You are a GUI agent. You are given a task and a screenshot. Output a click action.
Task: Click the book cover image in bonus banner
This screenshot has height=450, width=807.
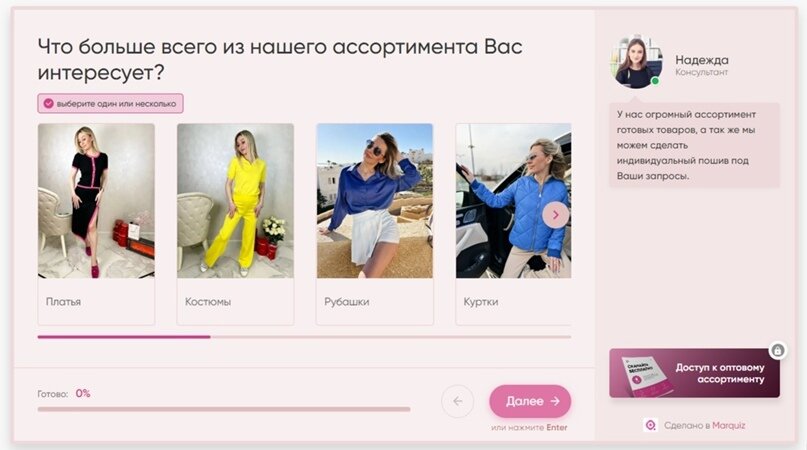tap(645, 375)
